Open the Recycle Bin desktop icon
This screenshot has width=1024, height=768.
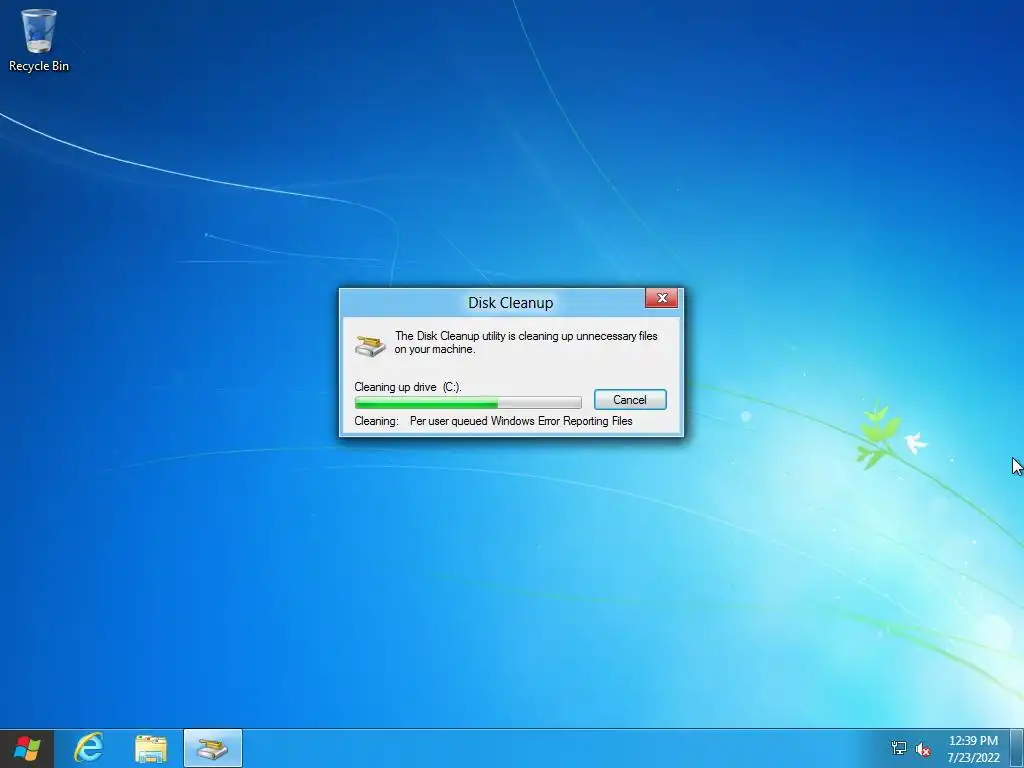(x=39, y=40)
